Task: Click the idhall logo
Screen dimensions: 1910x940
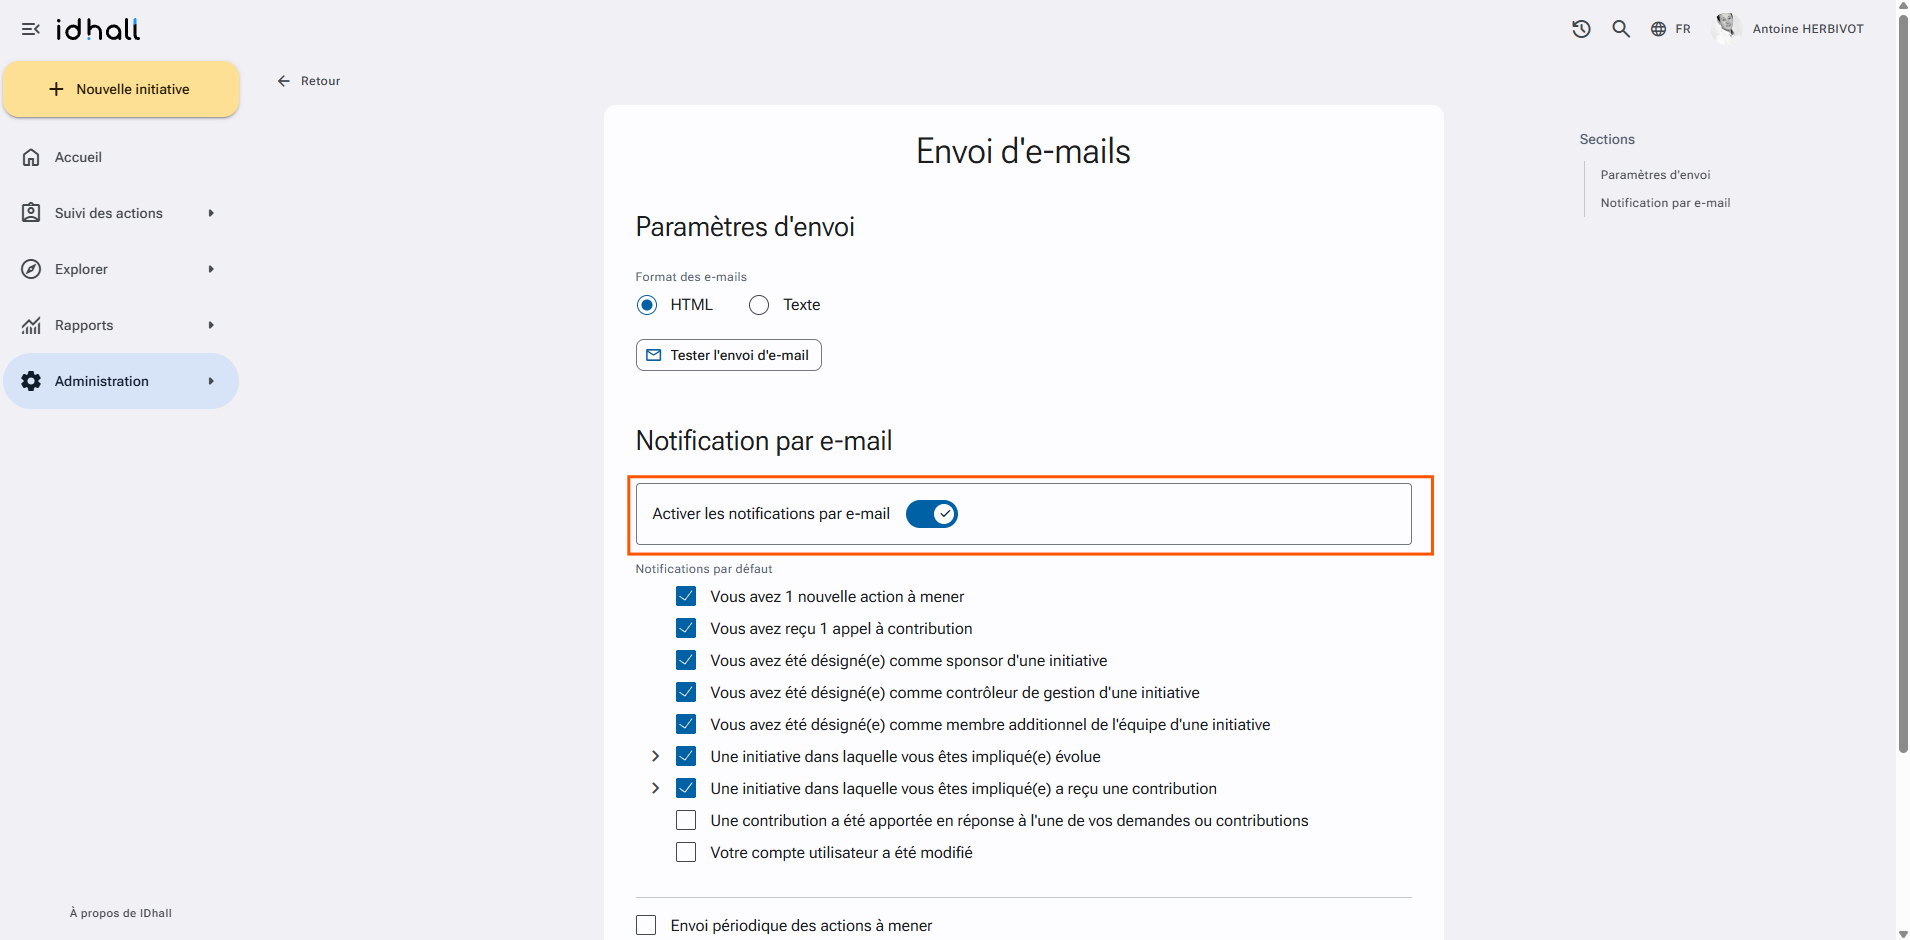Action: [98, 29]
